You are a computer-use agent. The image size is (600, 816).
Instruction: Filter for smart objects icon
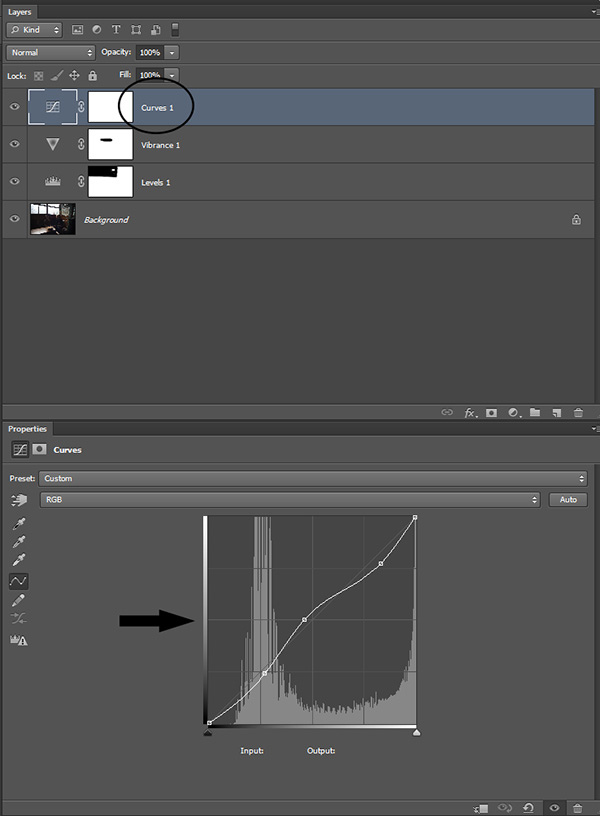(x=156, y=30)
